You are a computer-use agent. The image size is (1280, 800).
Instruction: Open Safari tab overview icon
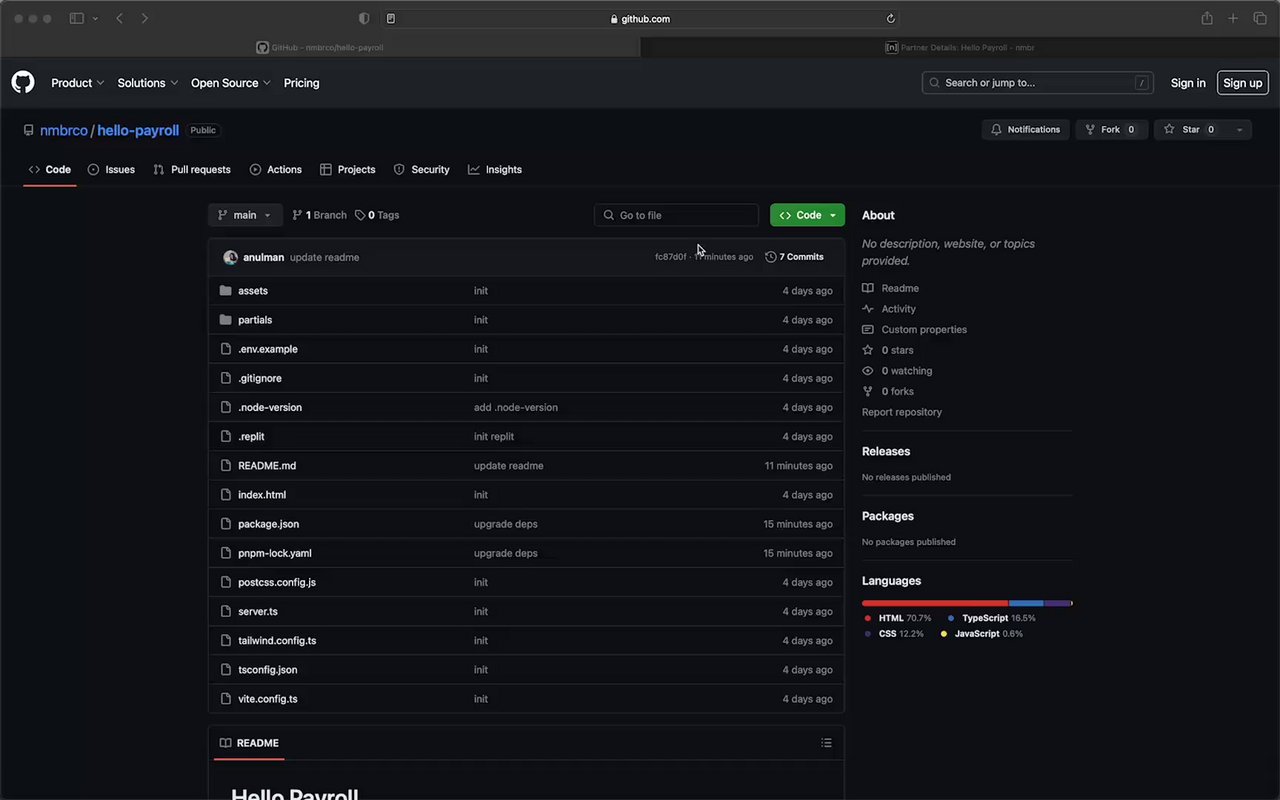coord(1260,19)
